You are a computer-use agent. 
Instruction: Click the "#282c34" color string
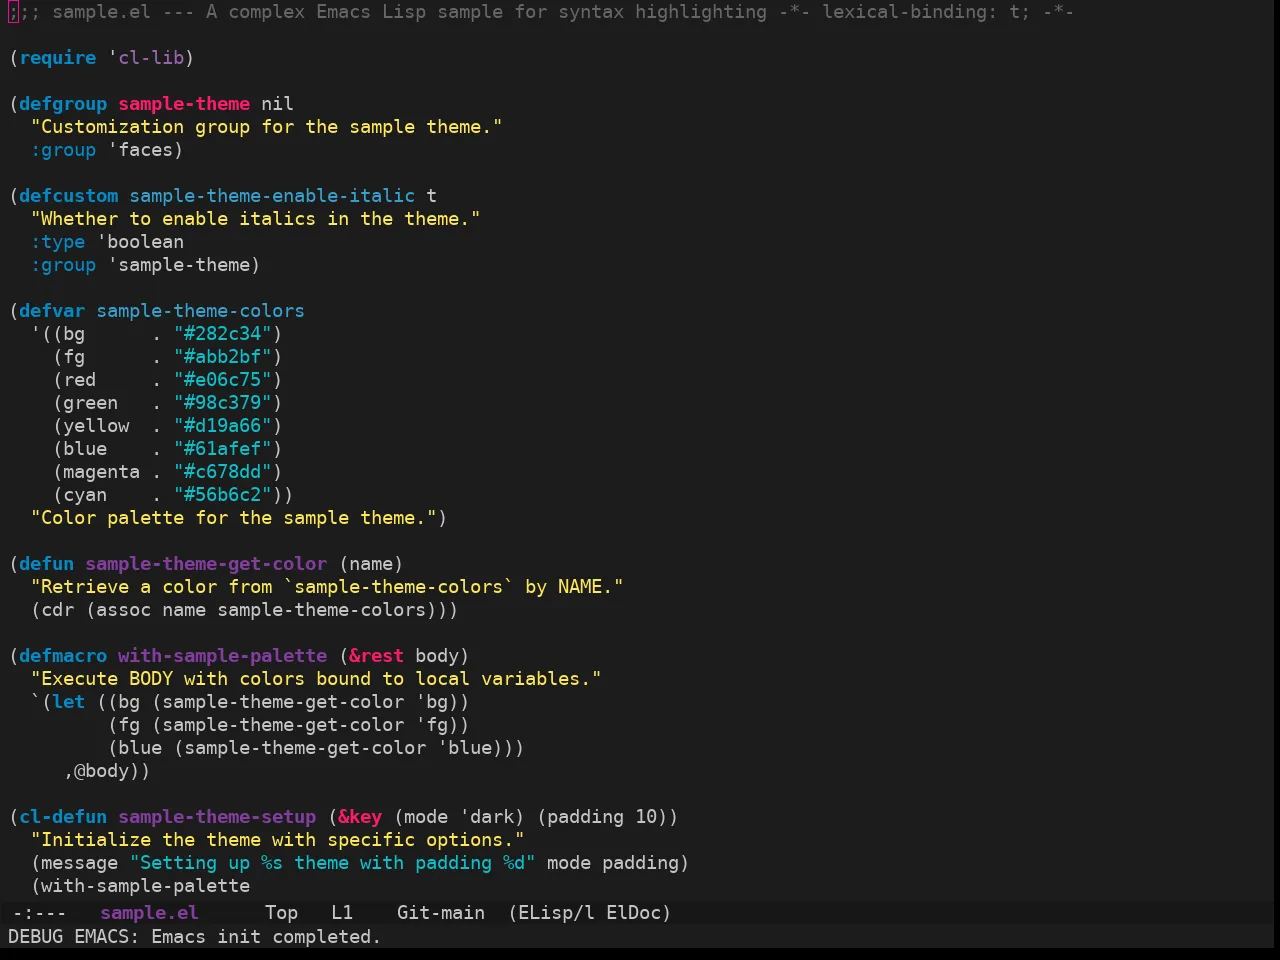[223, 334]
